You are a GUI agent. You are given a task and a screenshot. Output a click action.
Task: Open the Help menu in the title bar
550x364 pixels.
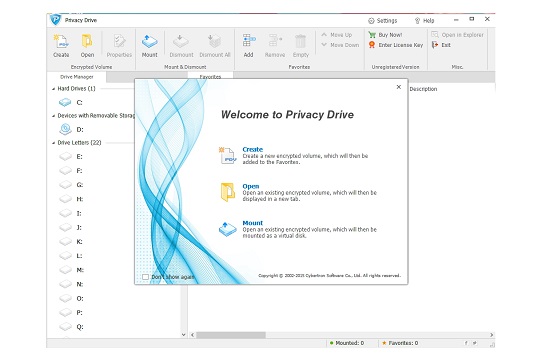click(424, 21)
